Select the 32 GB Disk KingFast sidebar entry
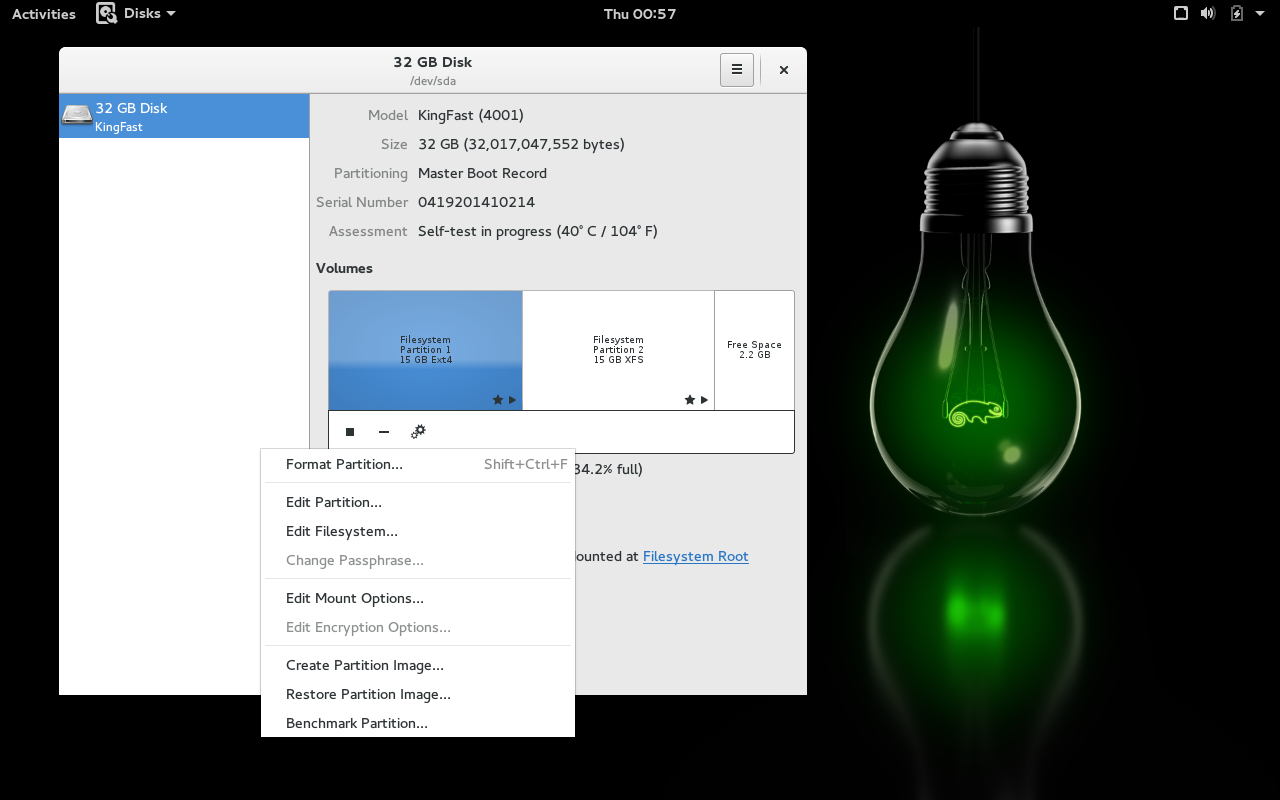The width and height of the screenshot is (1280, 800). click(x=184, y=116)
